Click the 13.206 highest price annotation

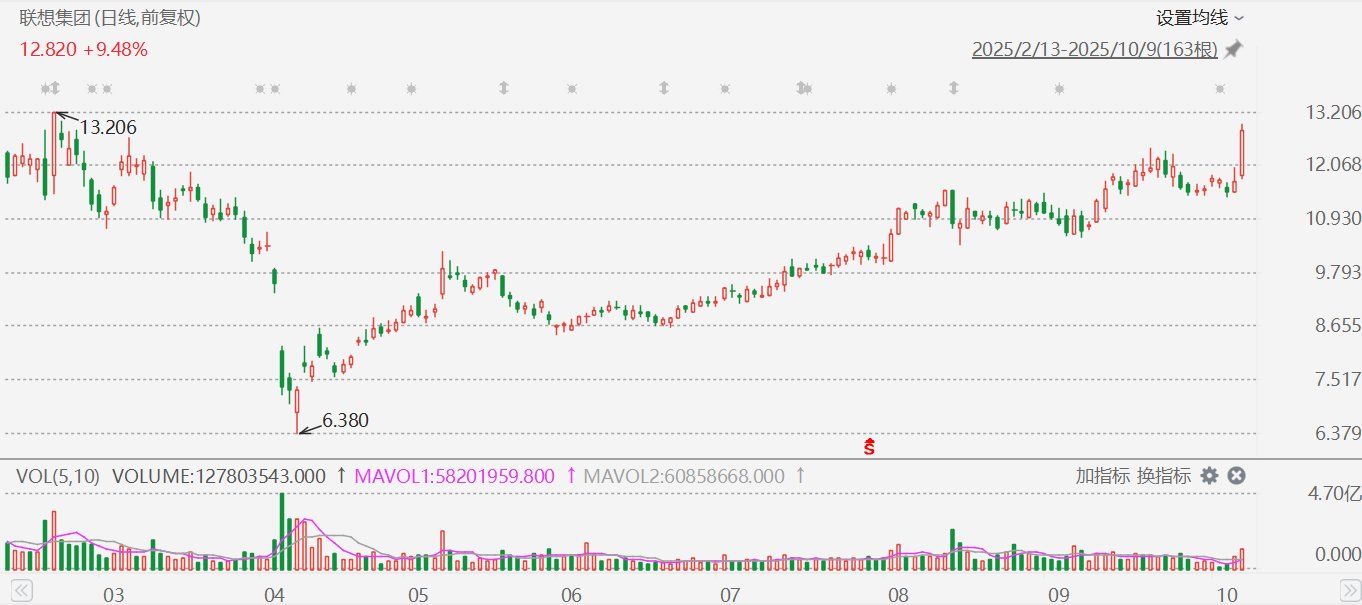pos(108,127)
